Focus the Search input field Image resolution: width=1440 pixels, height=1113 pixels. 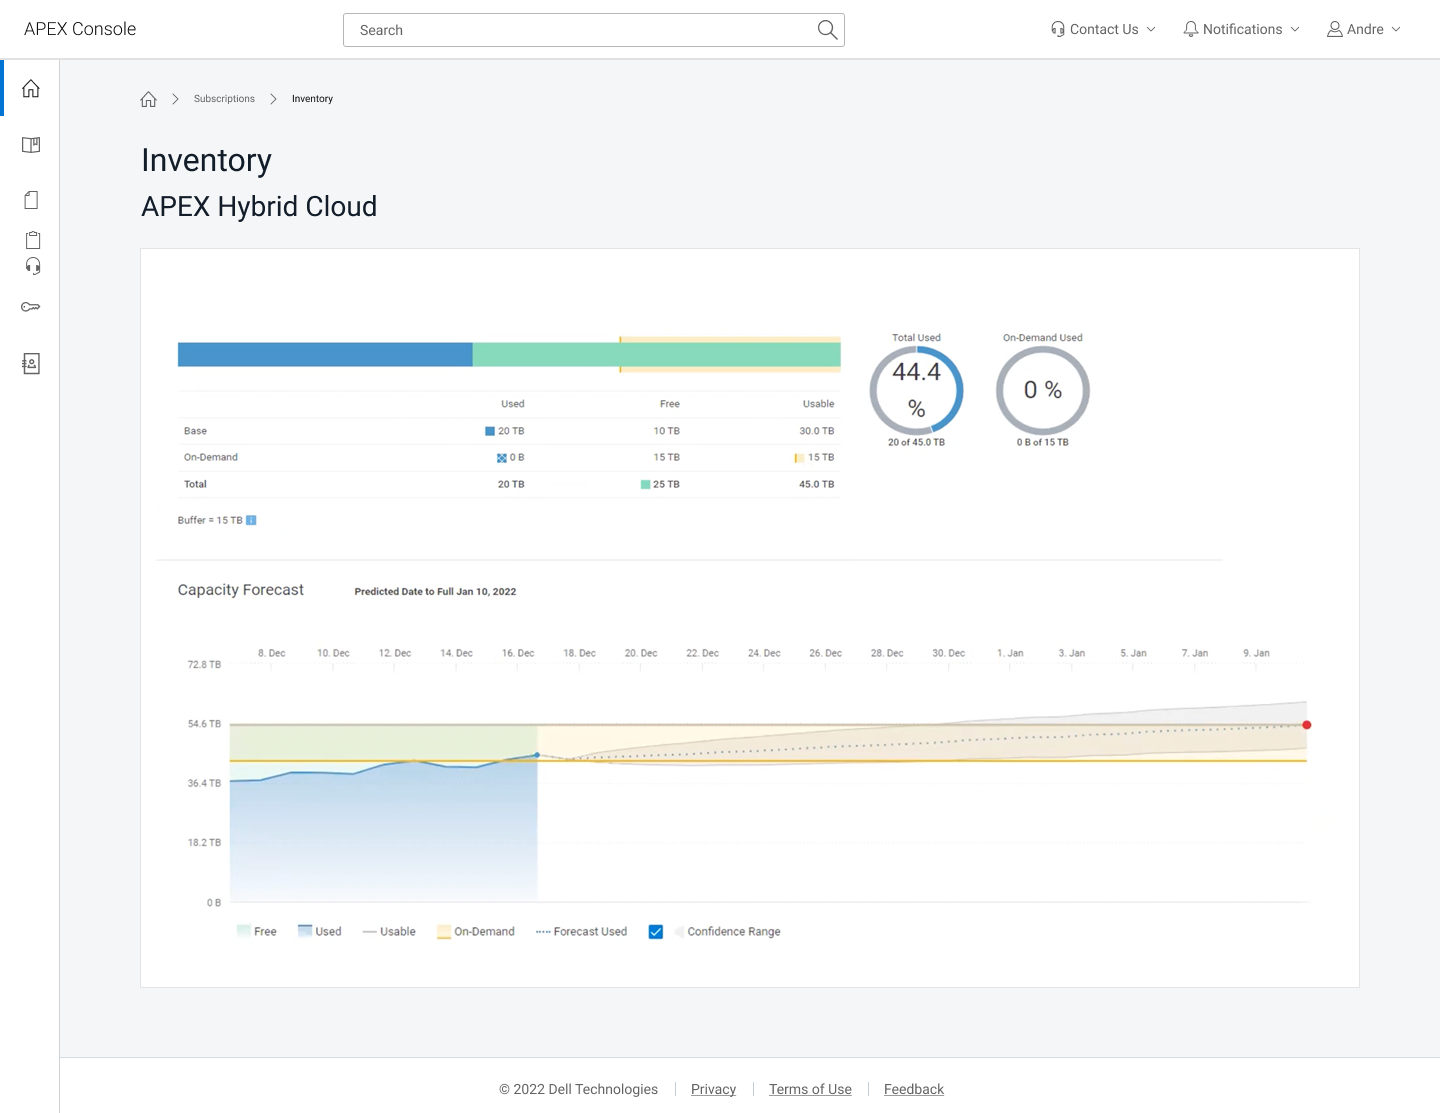pos(594,30)
